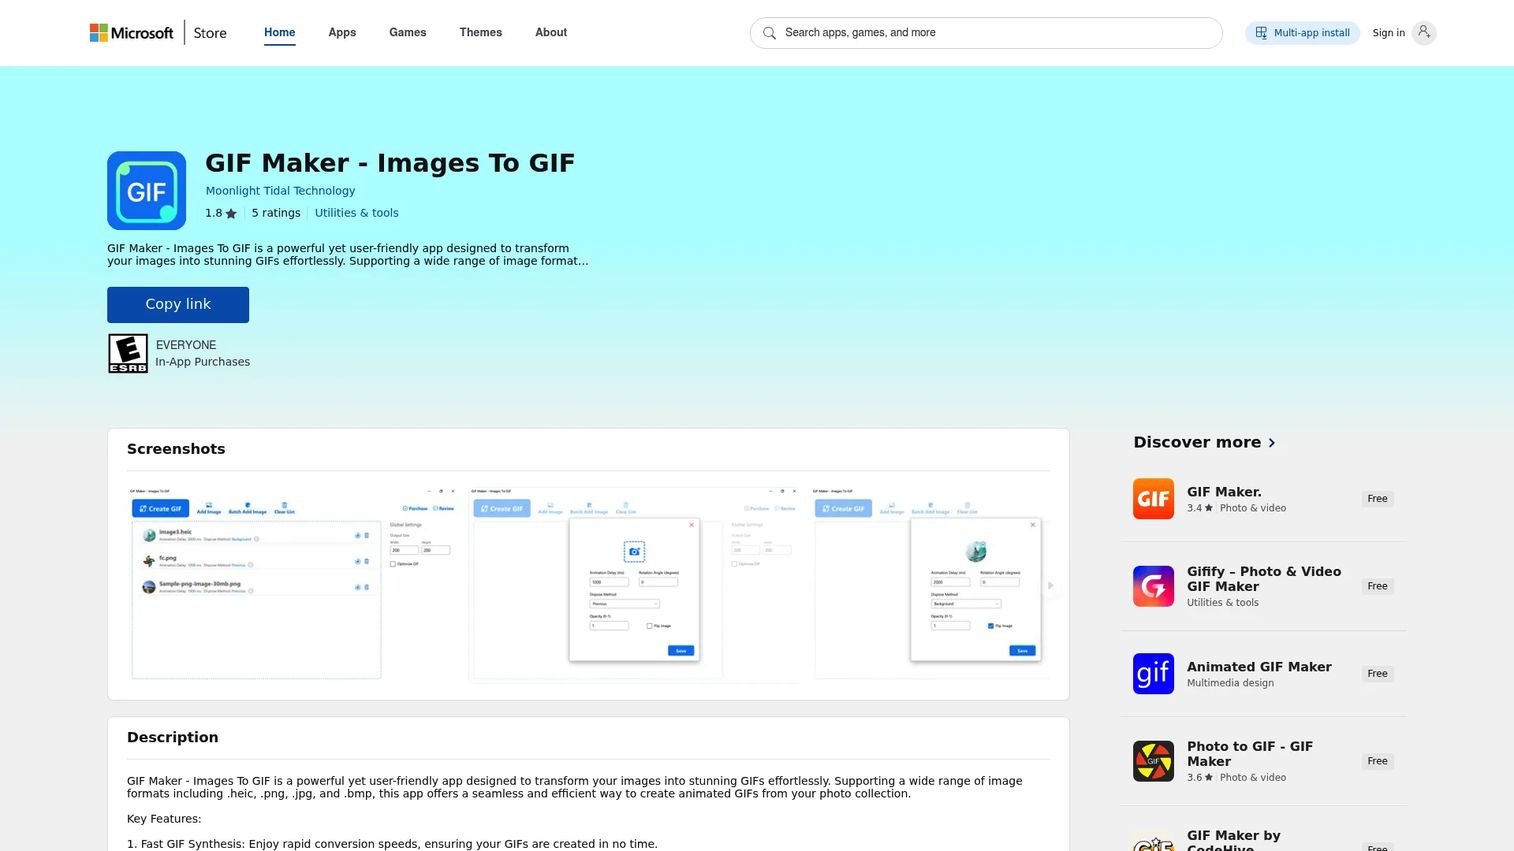Image resolution: width=1514 pixels, height=851 pixels.
Task: Select the About tab
Action: click(x=551, y=33)
